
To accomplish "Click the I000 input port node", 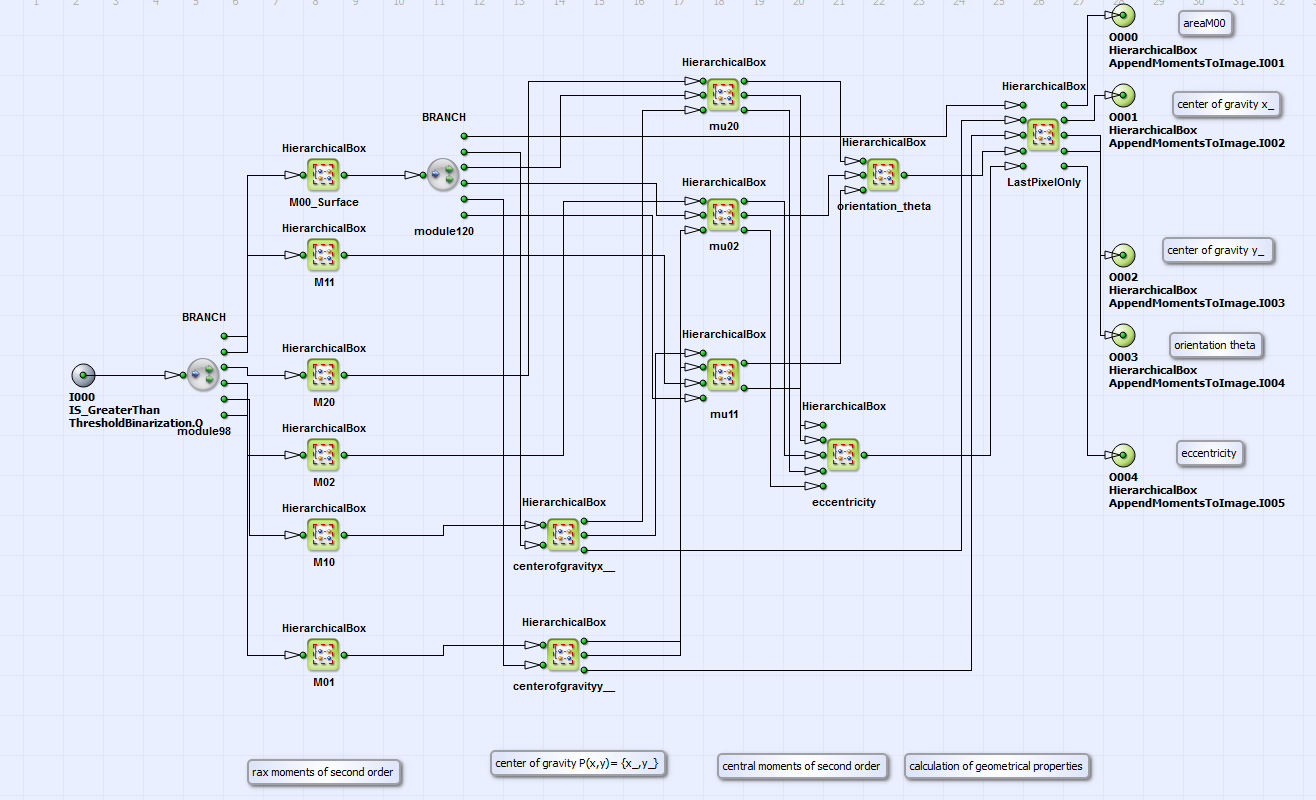I will tap(83, 375).
